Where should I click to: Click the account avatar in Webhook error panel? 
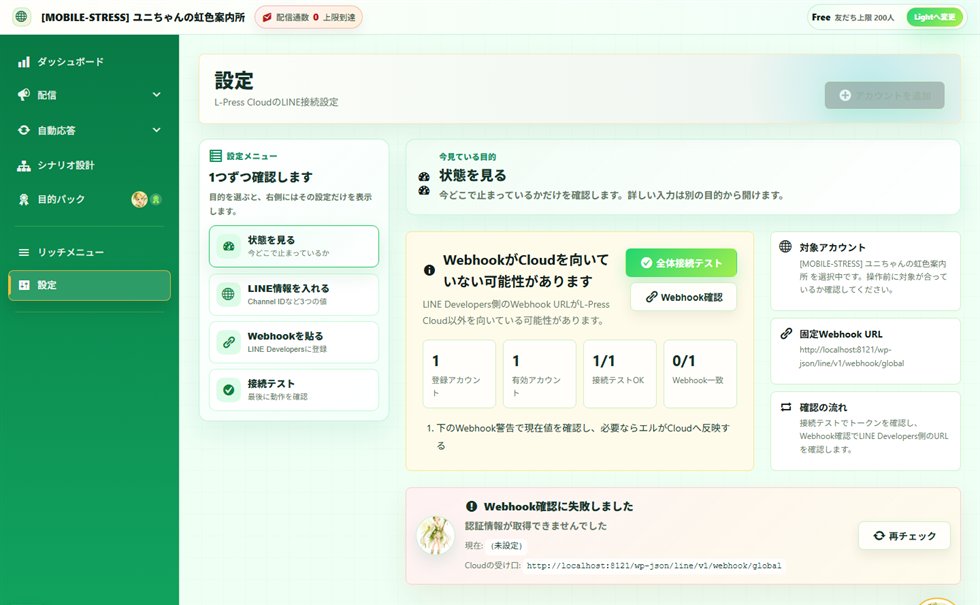click(x=436, y=536)
